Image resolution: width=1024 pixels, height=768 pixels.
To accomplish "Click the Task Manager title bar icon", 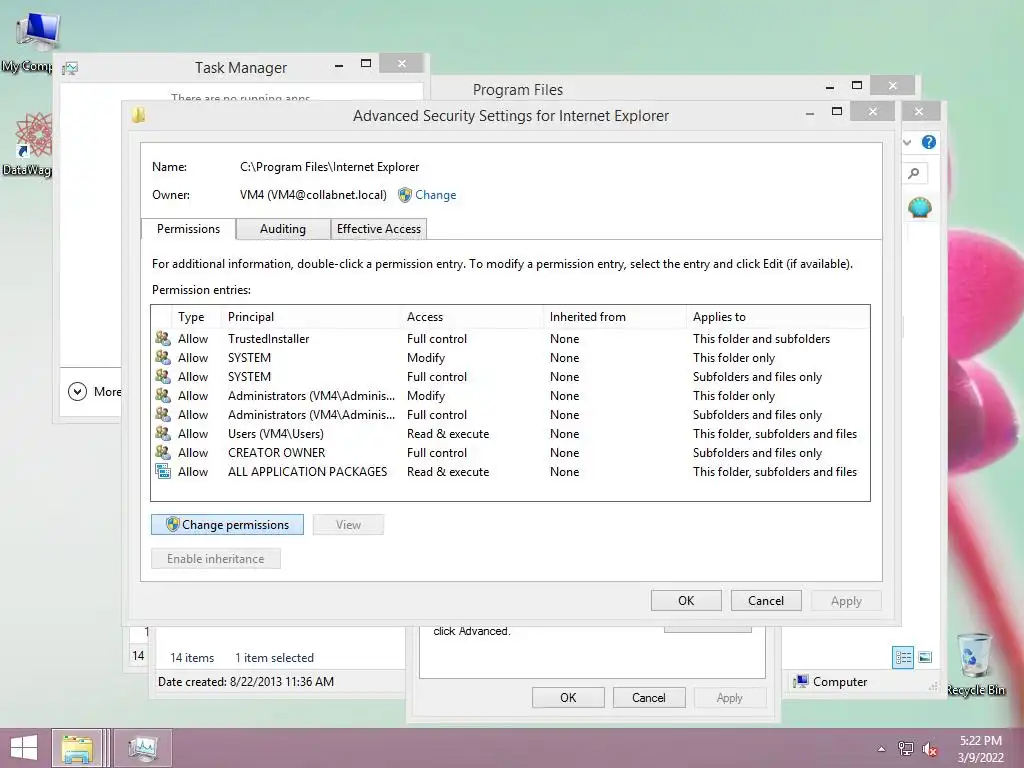I will point(70,68).
